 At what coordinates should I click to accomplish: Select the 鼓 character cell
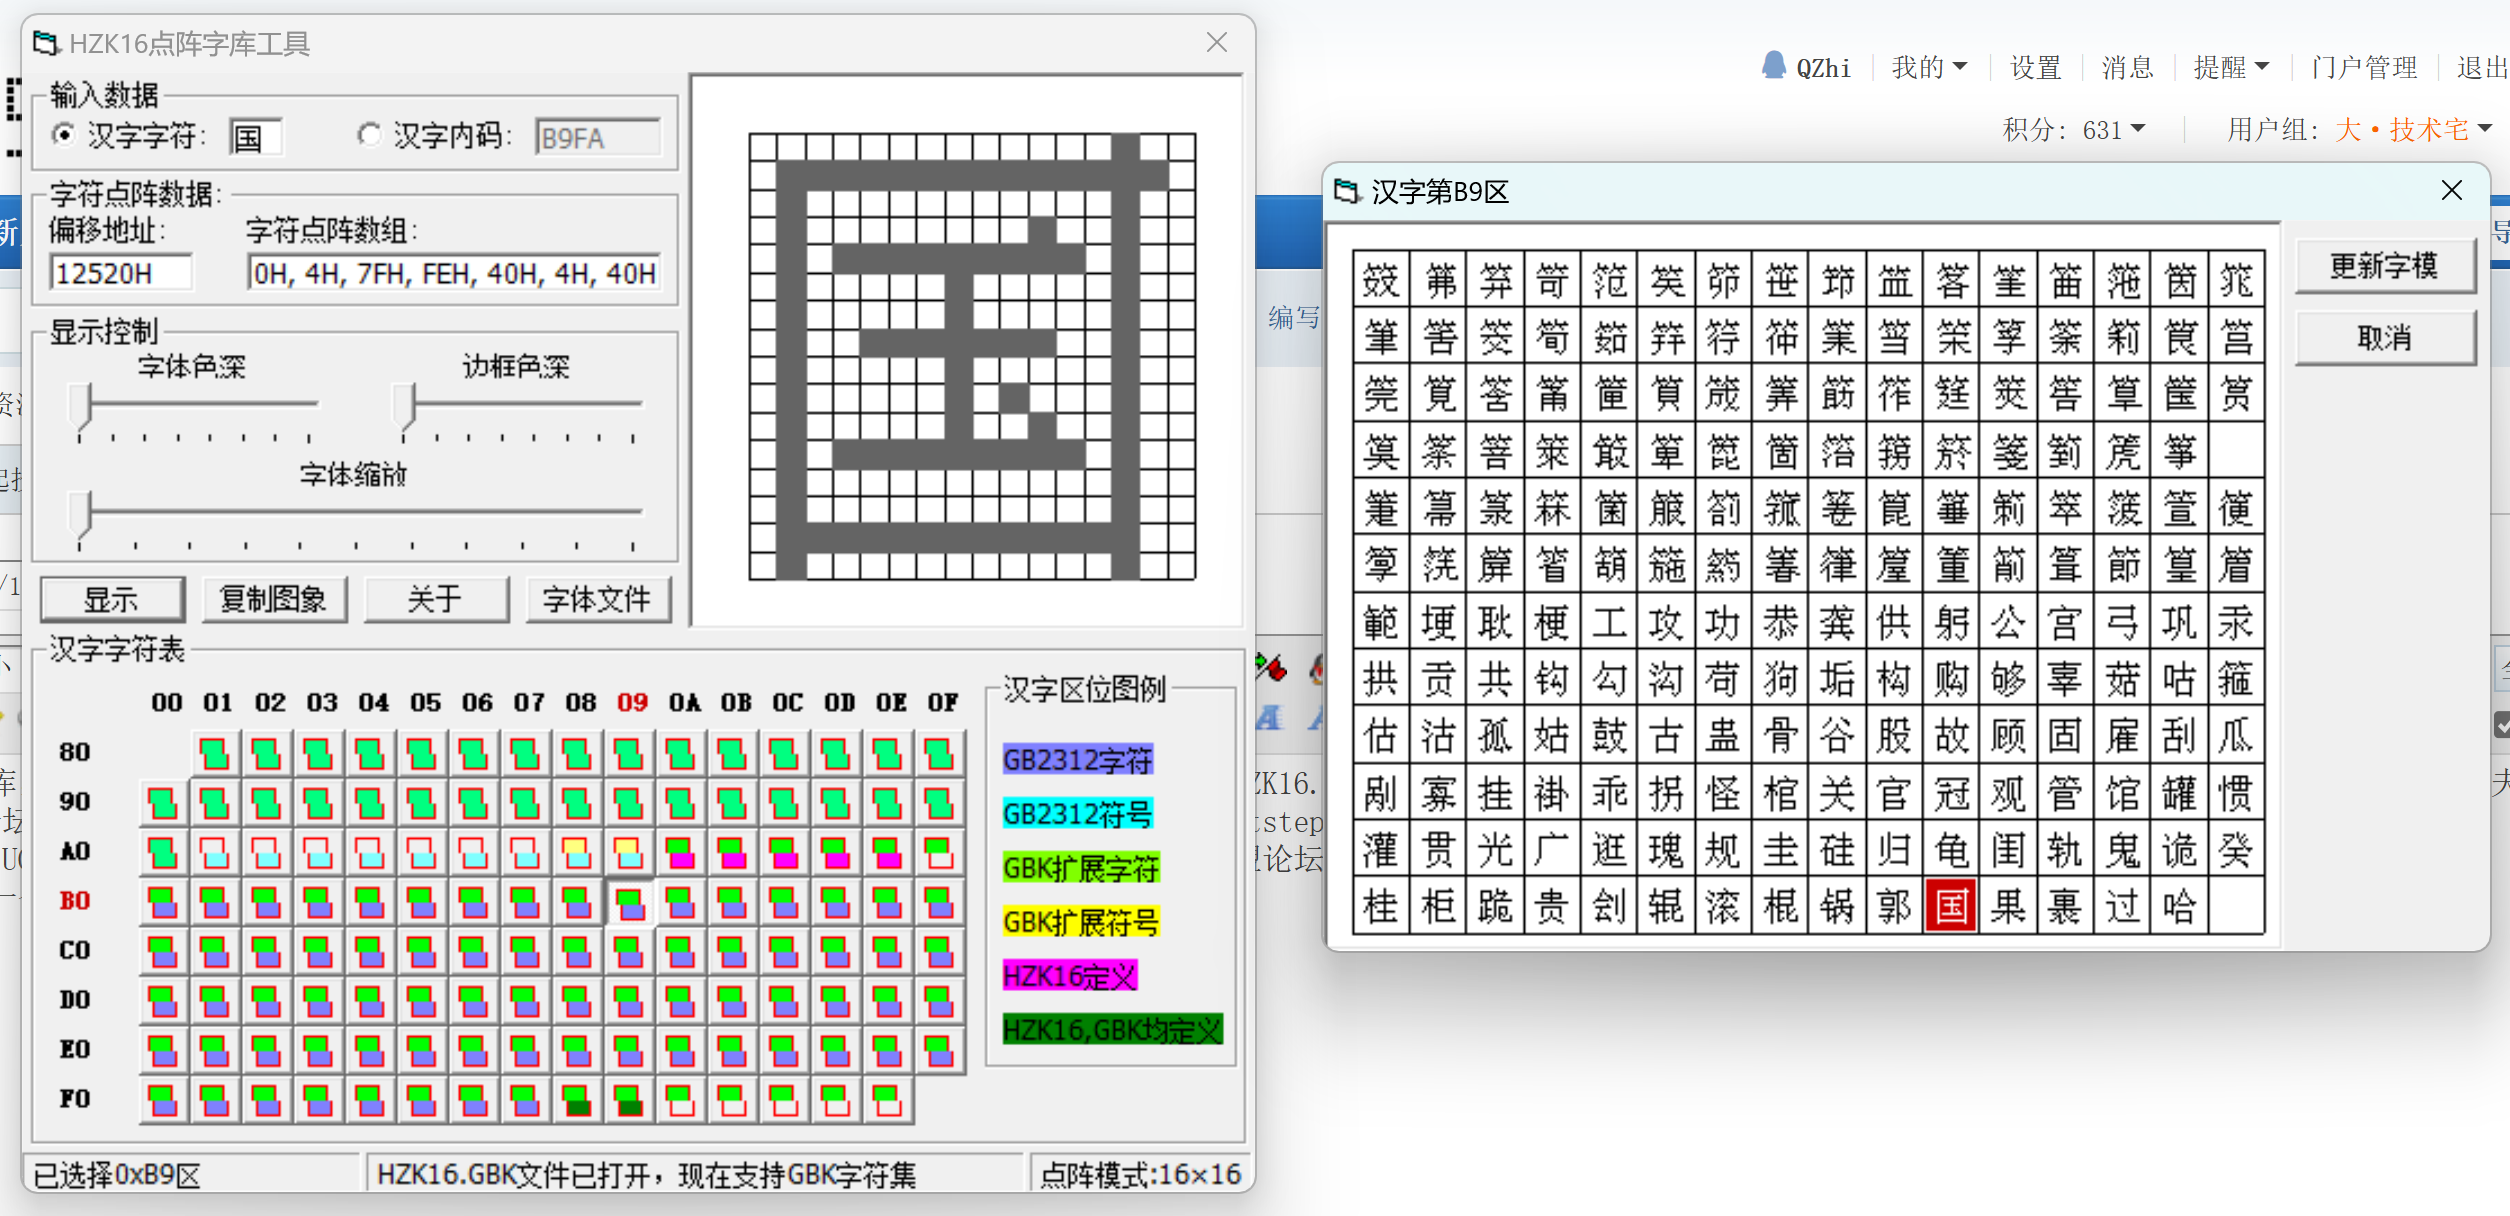point(1609,737)
